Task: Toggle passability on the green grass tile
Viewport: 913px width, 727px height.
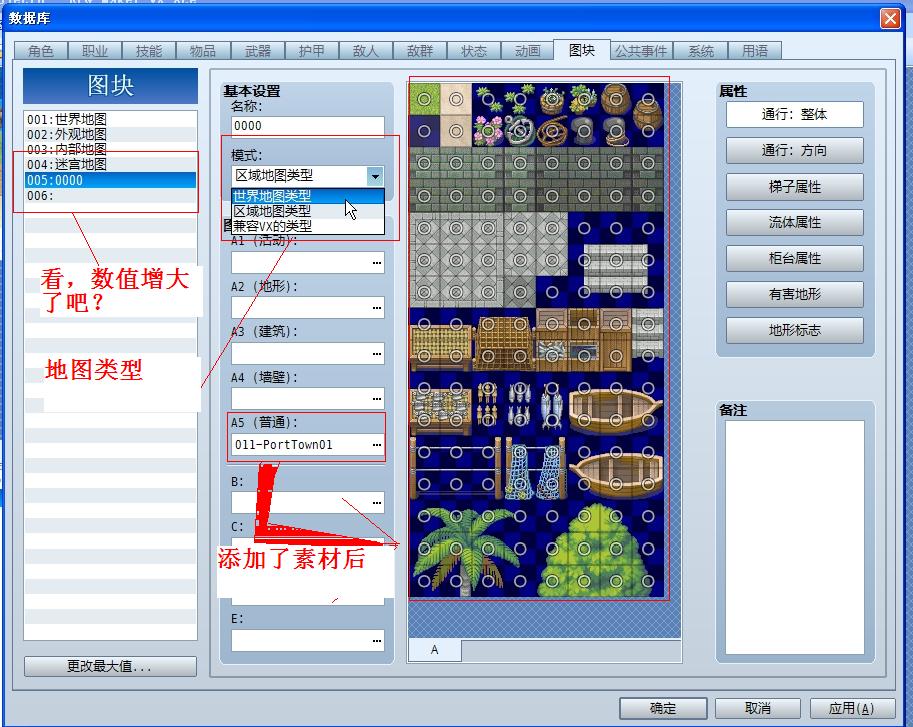Action: click(424, 99)
